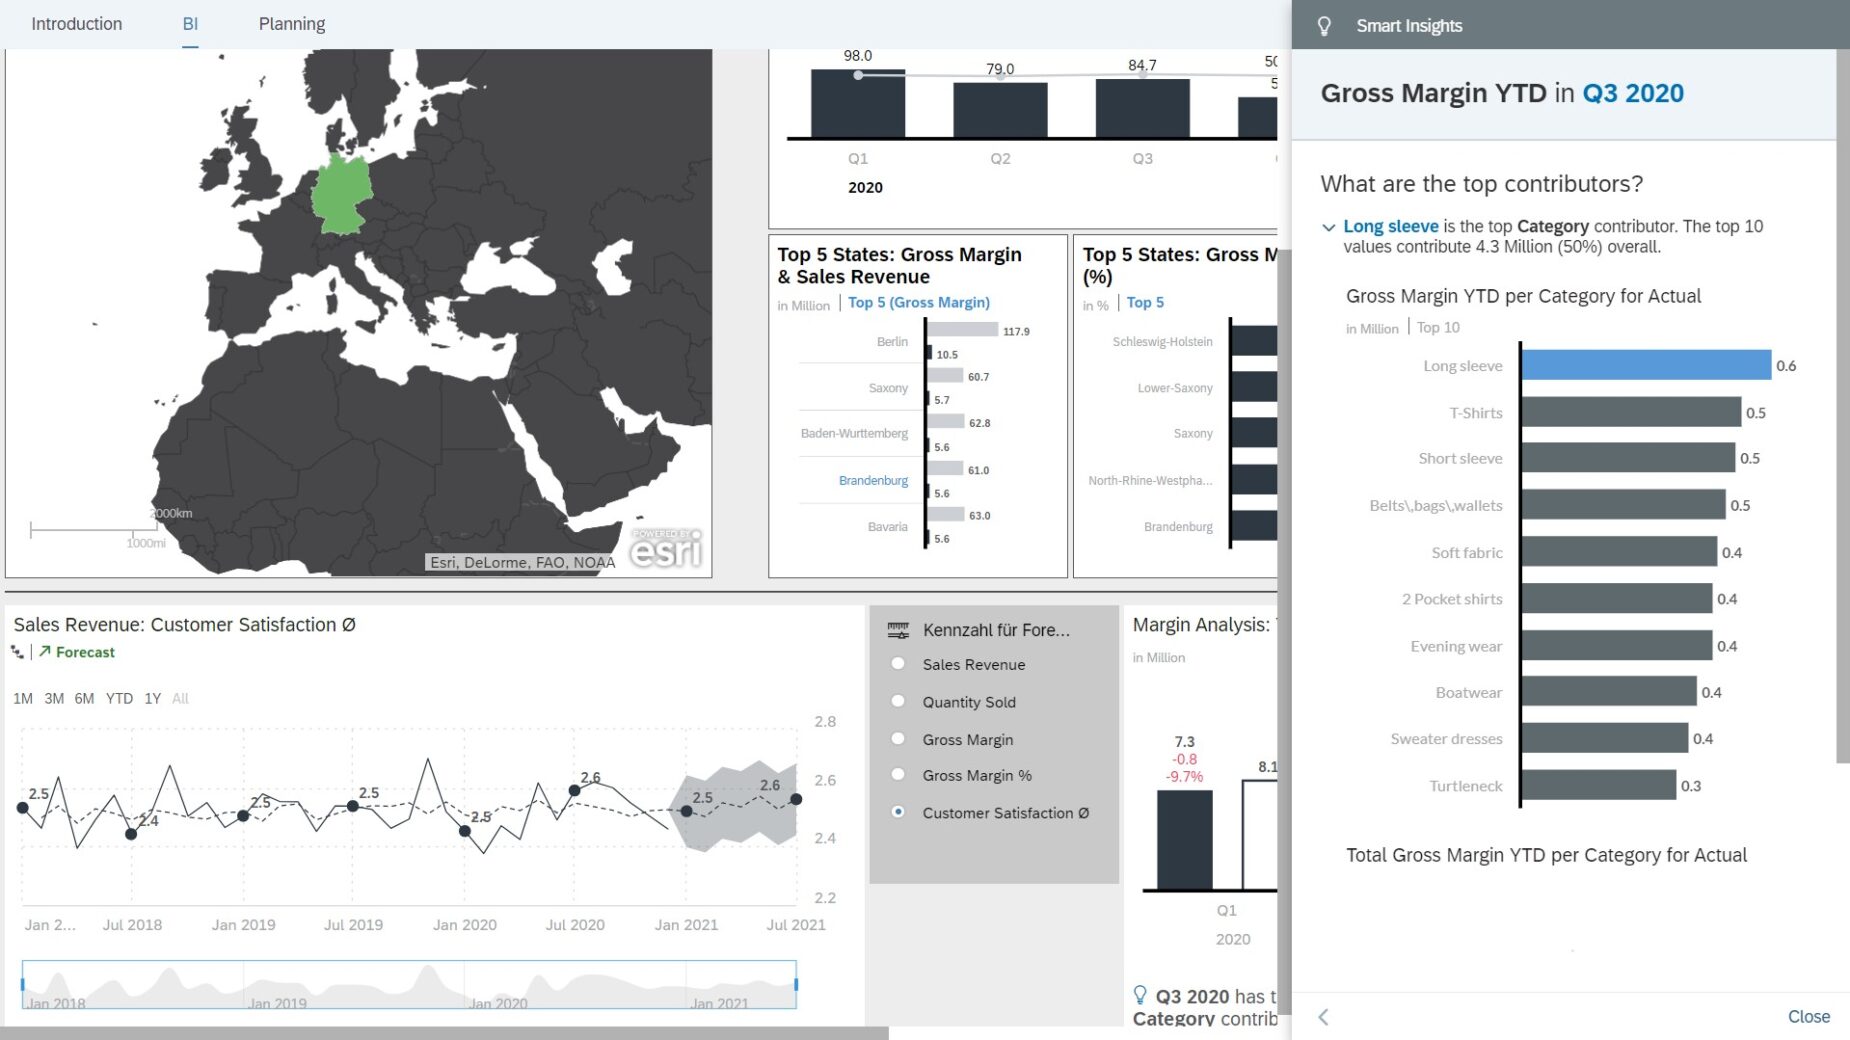Click the Long sleeve blue bar
The width and height of the screenshot is (1850, 1040).
point(1645,365)
